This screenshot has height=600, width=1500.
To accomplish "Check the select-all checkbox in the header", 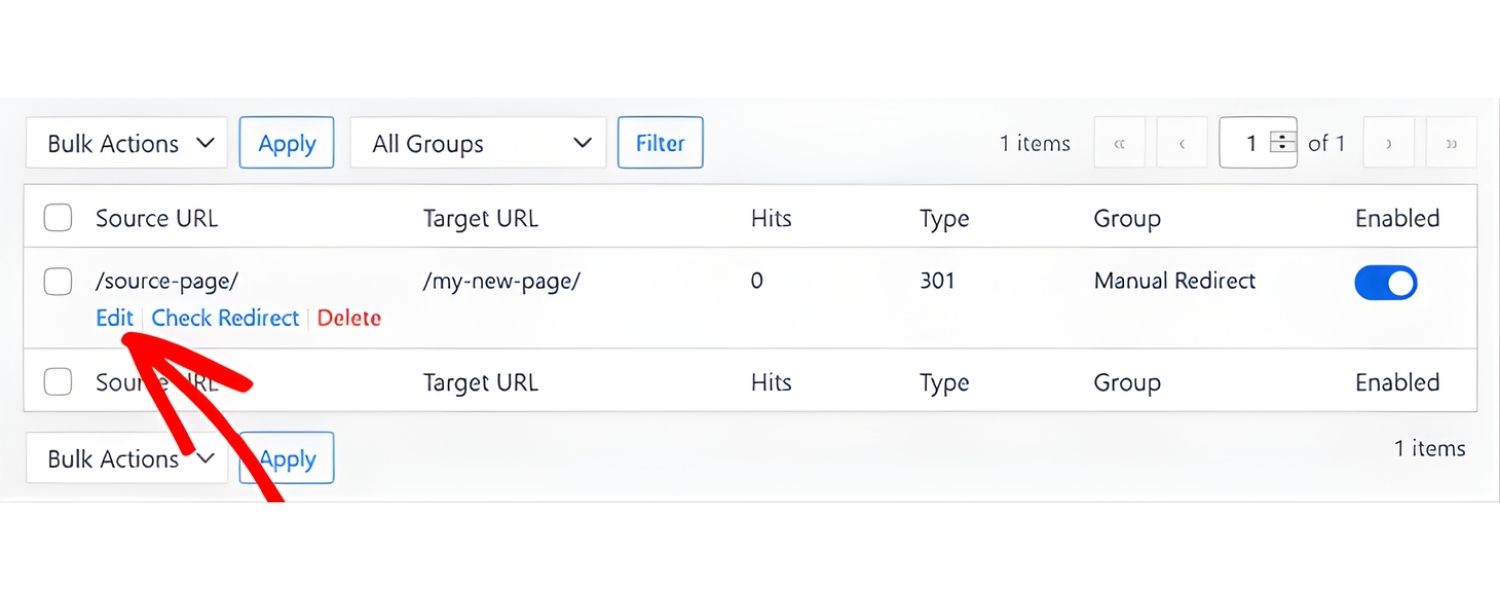I will click(57, 216).
